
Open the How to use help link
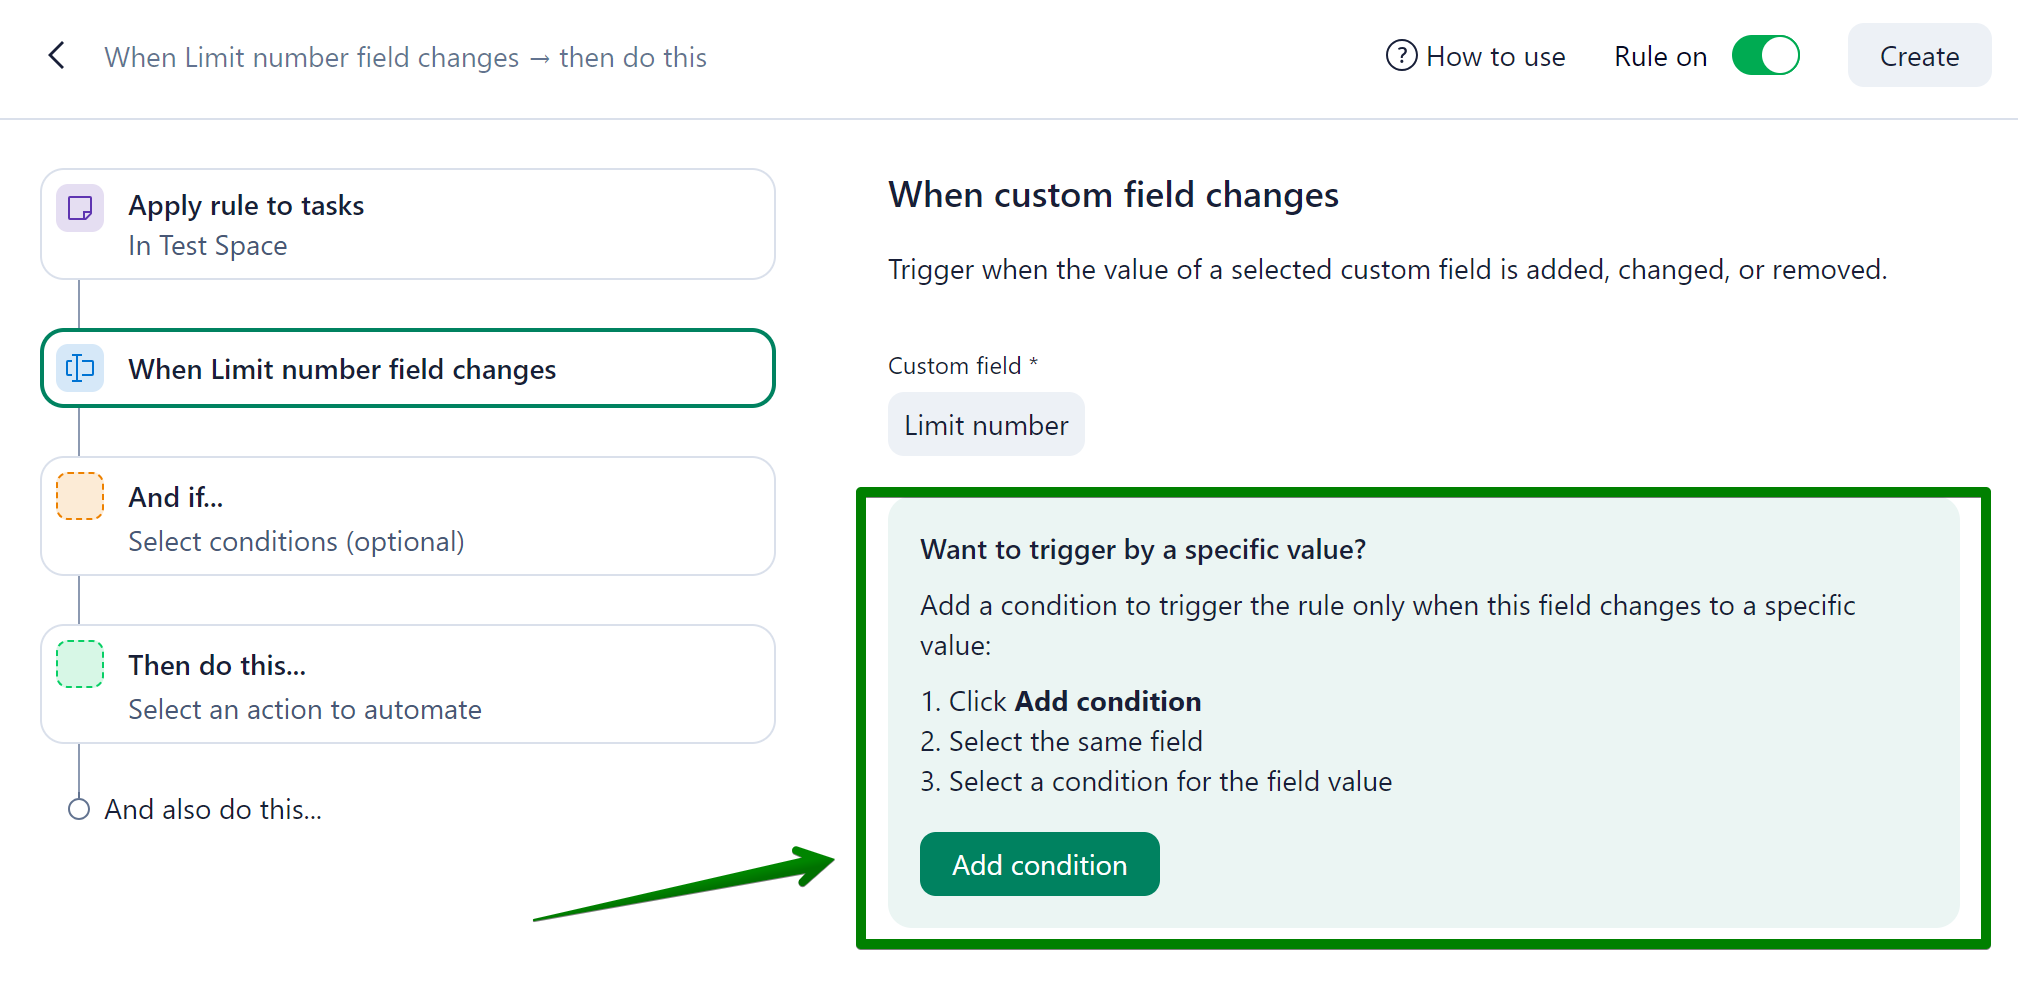1495,57
